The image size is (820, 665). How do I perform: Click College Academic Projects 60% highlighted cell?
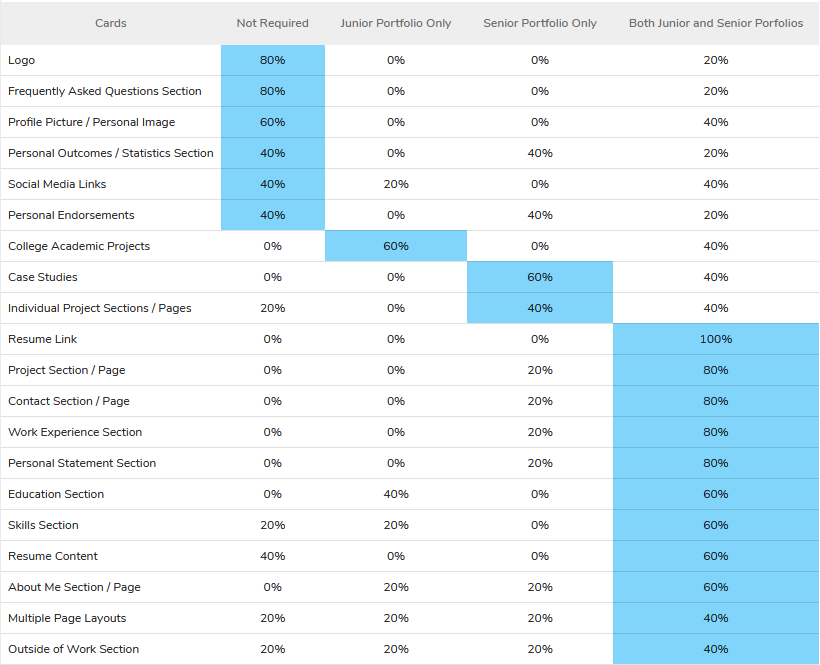click(x=396, y=246)
